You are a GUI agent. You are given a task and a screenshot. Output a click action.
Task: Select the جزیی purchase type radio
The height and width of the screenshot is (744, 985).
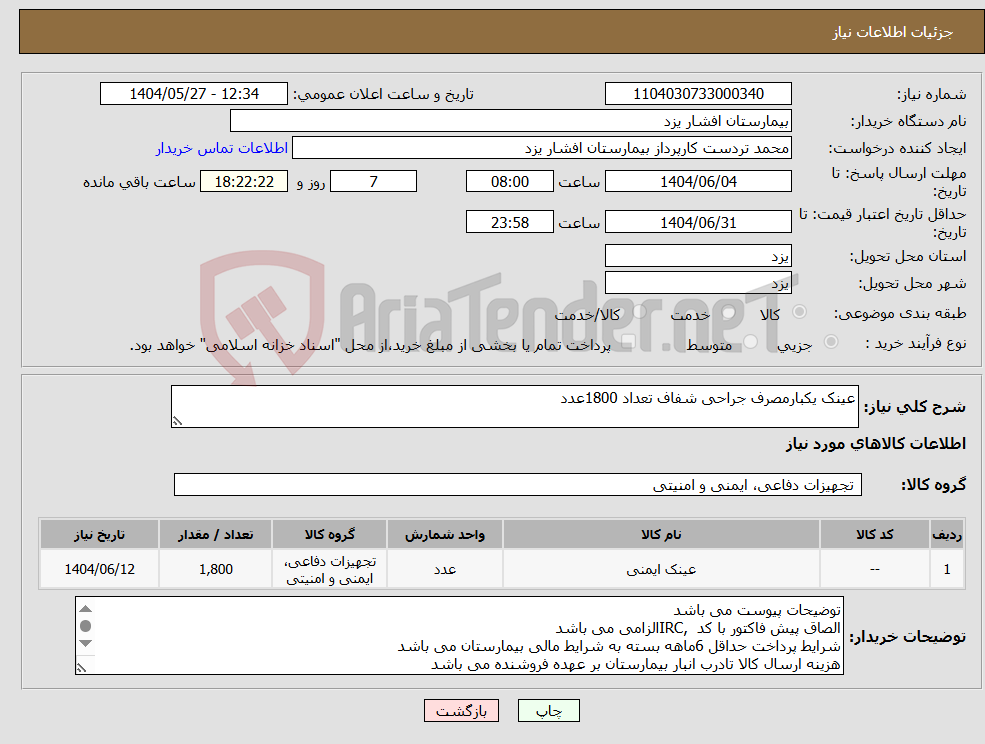(x=830, y=341)
